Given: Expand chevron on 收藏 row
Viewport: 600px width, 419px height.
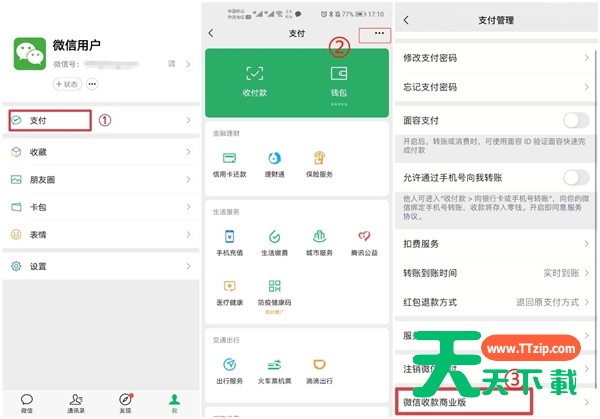Looking at the screenshot, I should click(188, 152).
